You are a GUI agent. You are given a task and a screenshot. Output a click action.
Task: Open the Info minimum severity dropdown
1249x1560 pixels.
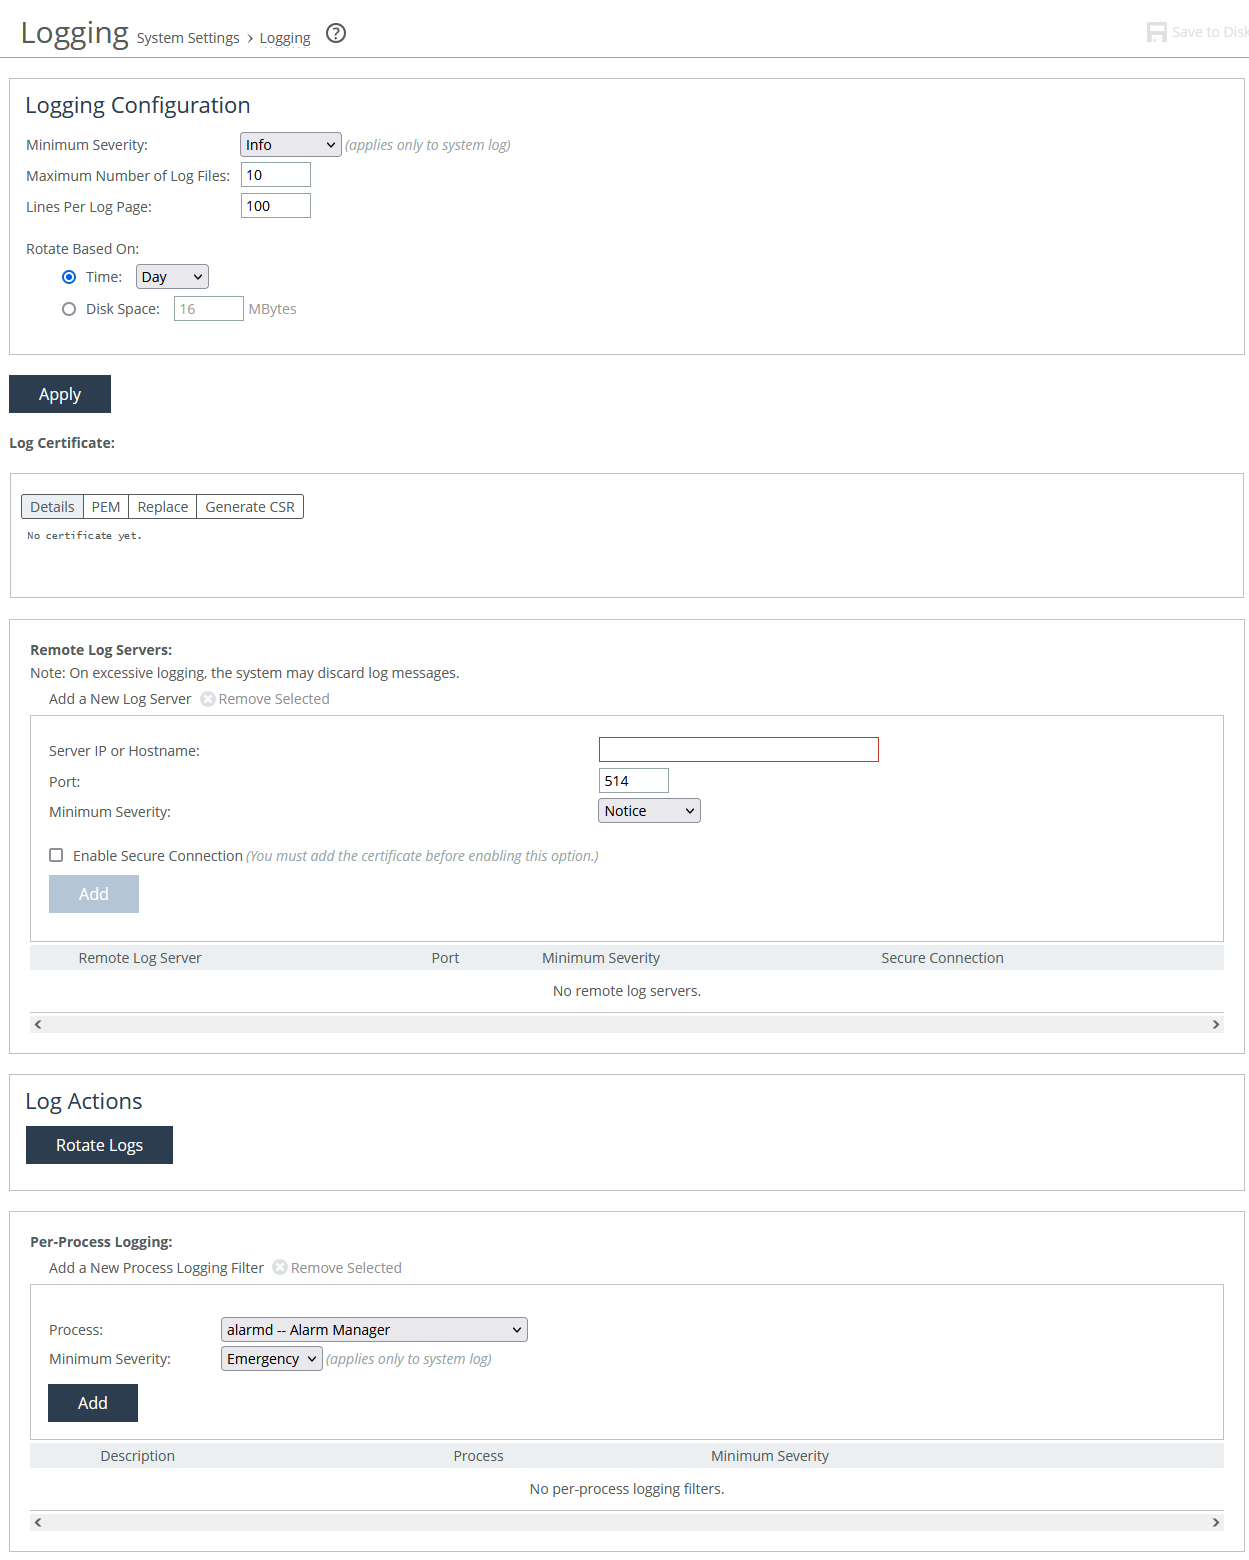coord(290,145)
